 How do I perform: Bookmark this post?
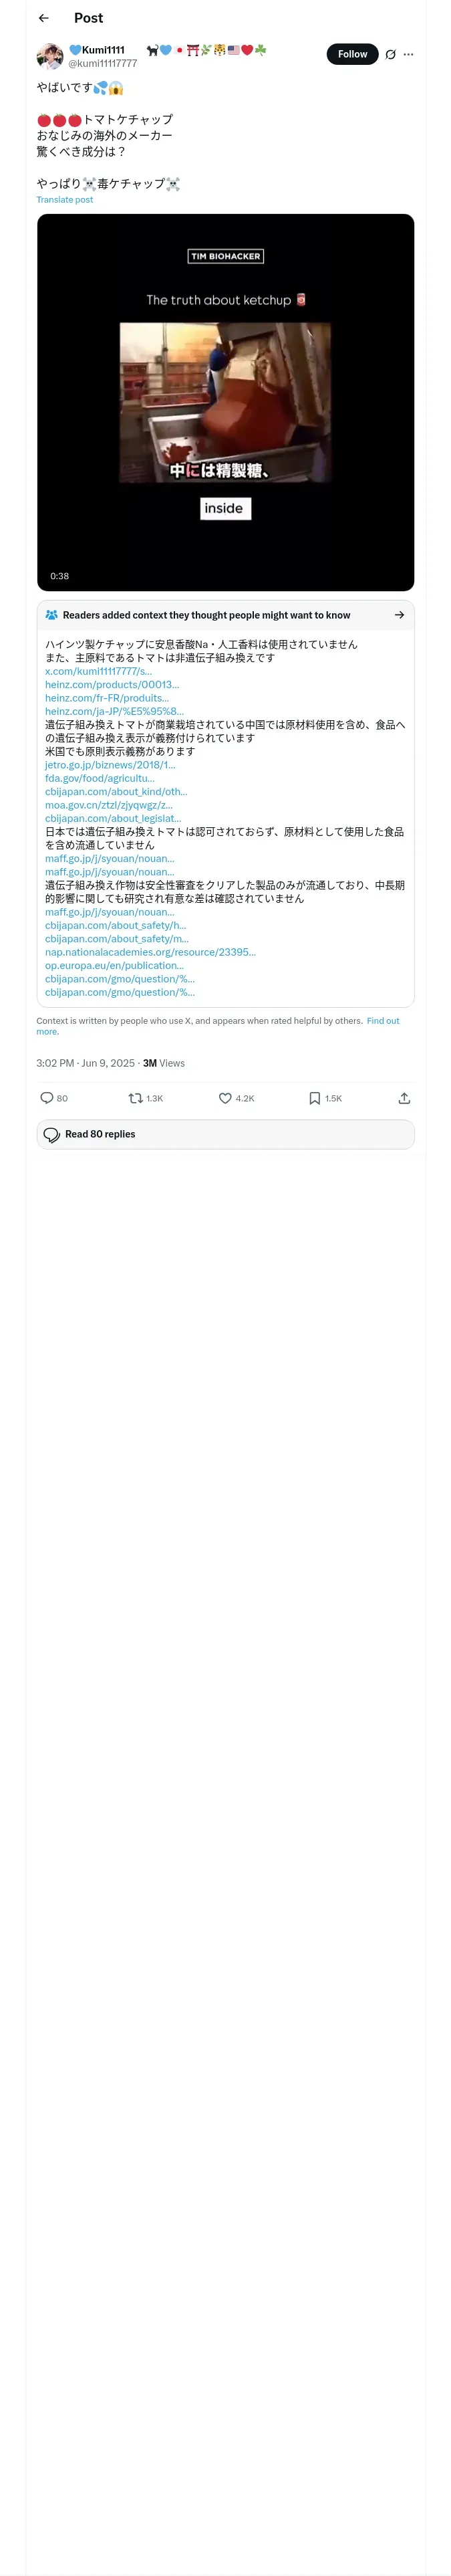pyautogui.click(x=315, y=1098)
